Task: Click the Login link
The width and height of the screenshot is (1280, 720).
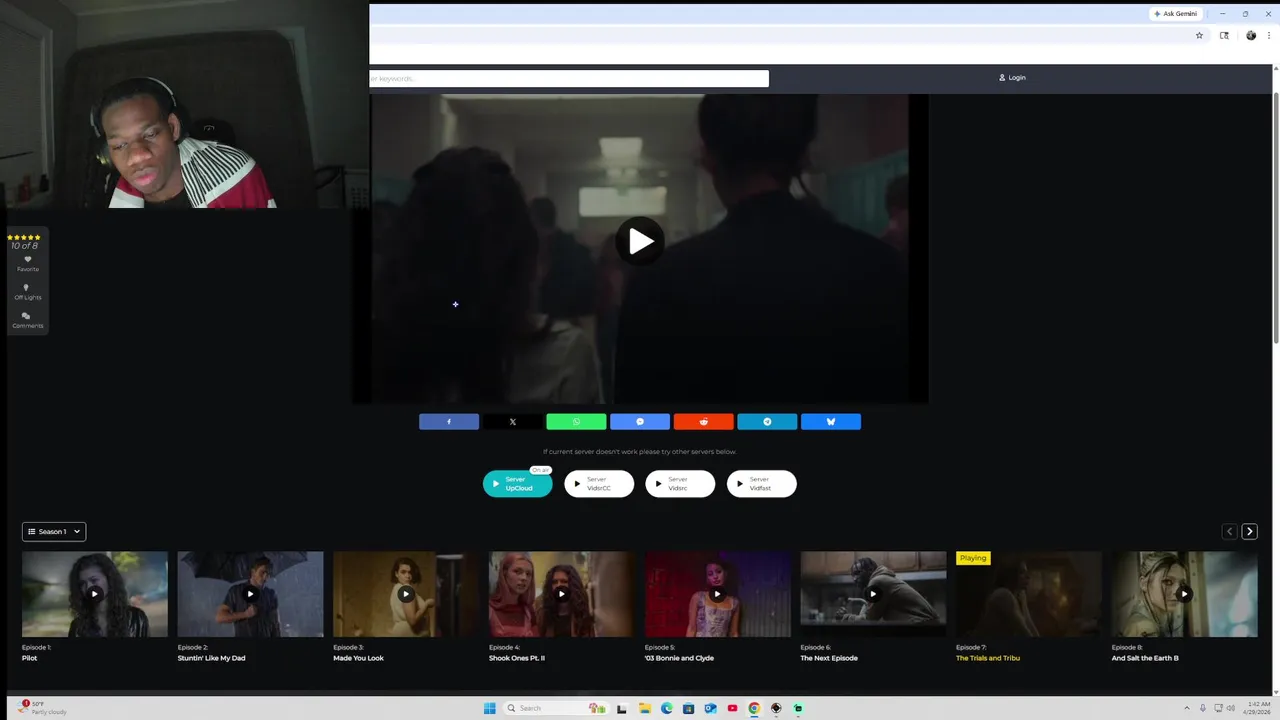Action: [x=1012, y=78]
